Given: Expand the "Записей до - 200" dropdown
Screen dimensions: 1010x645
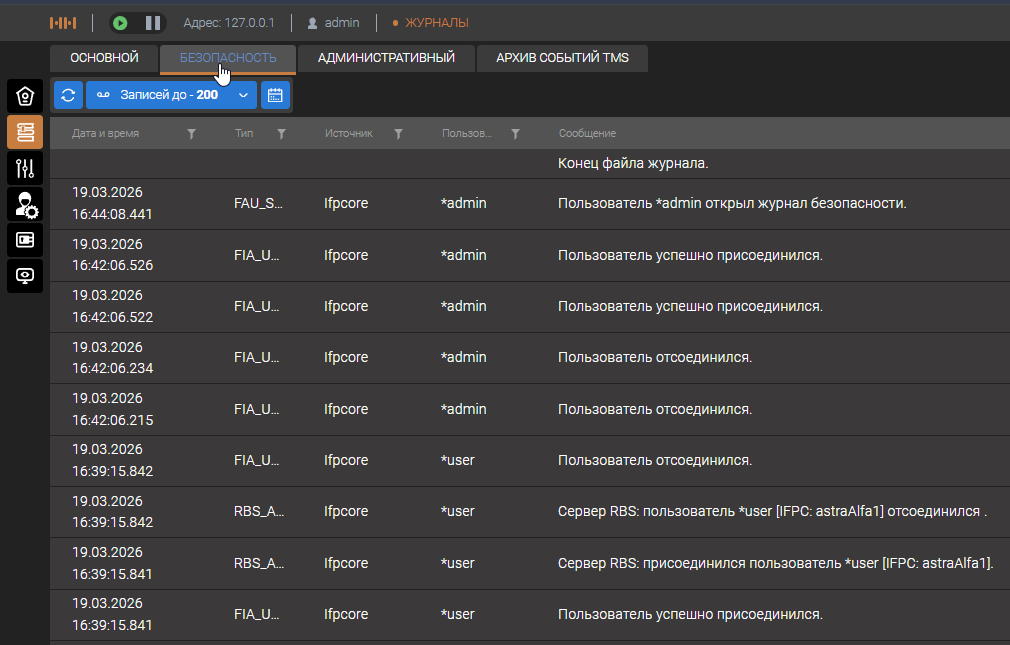Looking at the screenshot, I should click(171, 95).
